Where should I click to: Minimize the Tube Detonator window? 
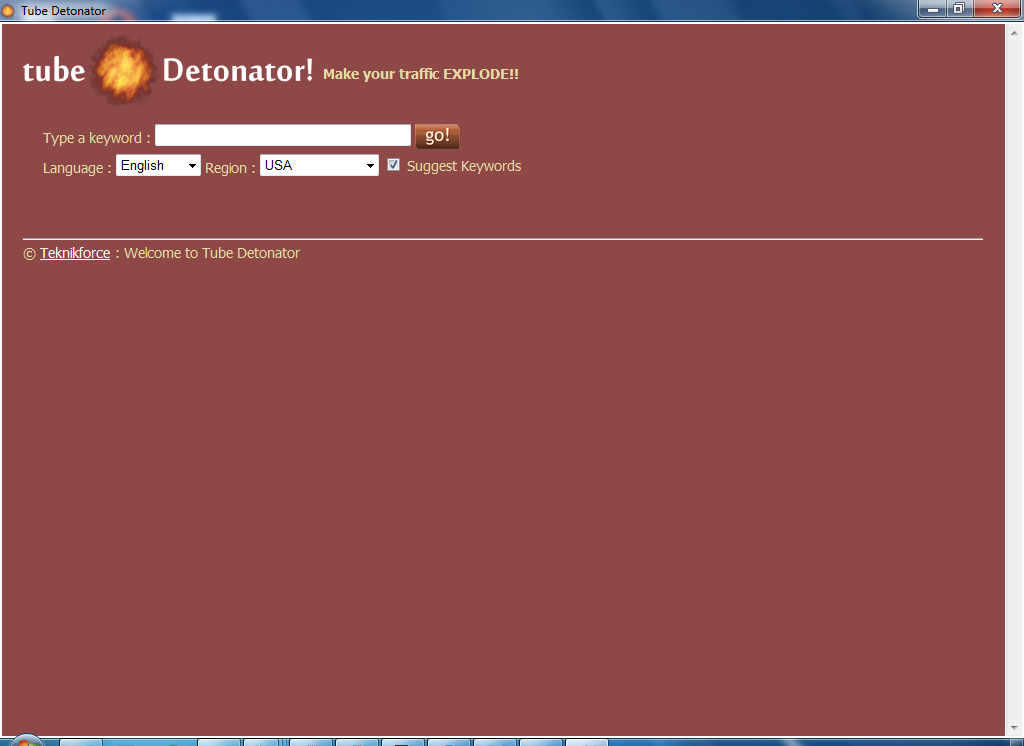point(933,9)
